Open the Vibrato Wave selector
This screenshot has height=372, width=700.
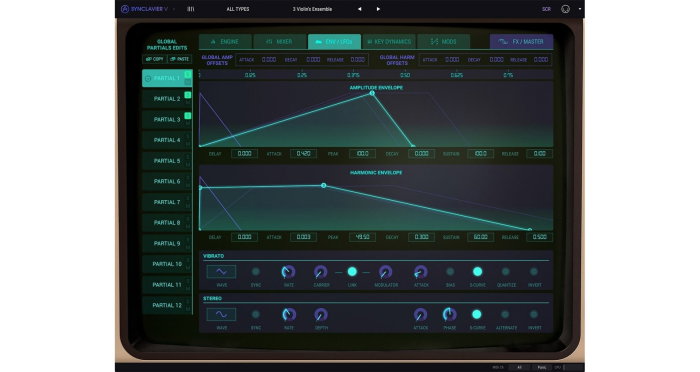click(221, 272)
